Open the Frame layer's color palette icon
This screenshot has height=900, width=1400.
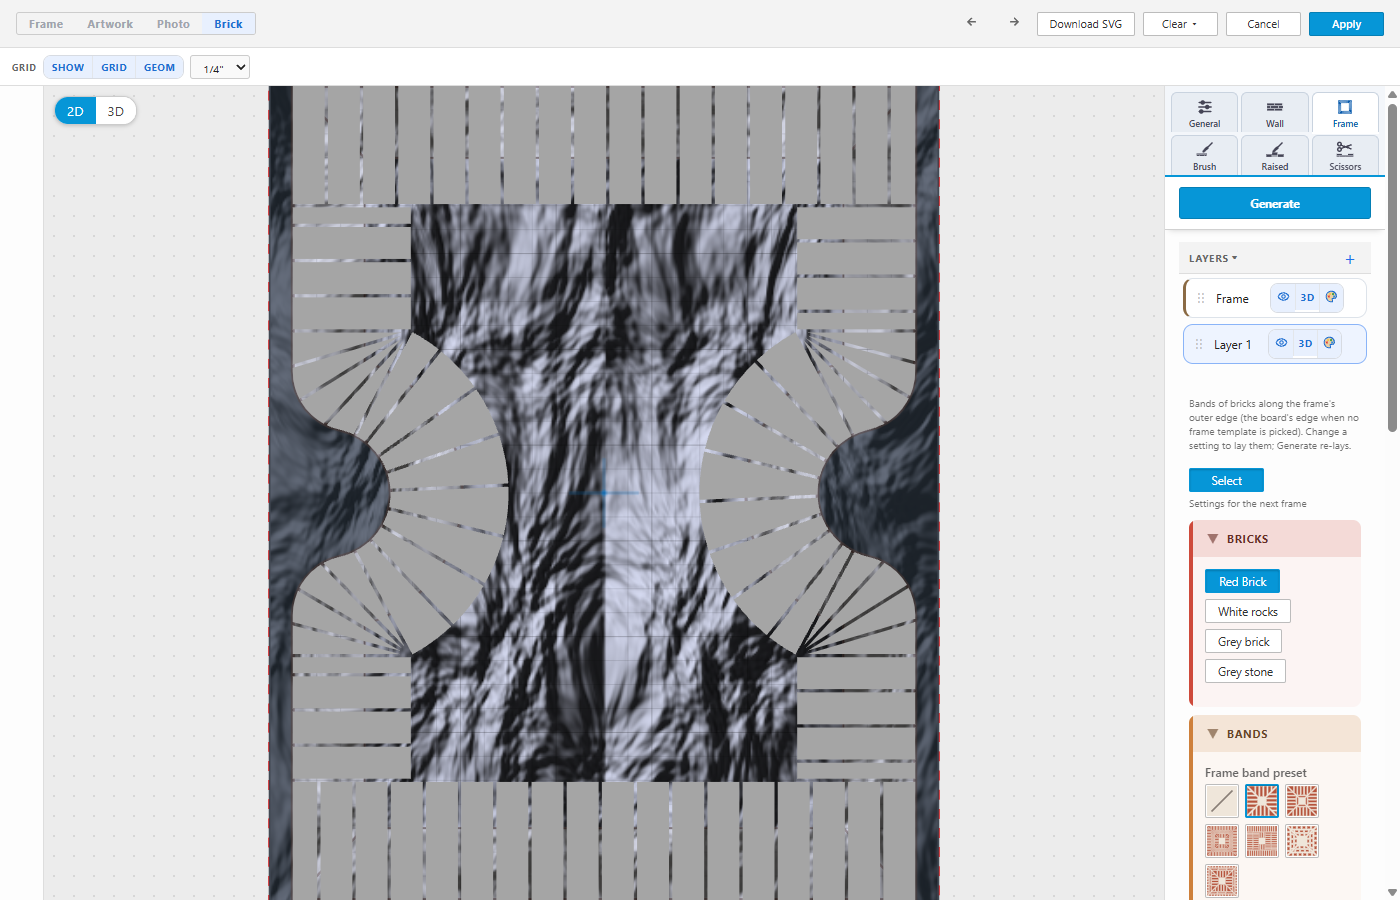click(x=1331, y=297)
